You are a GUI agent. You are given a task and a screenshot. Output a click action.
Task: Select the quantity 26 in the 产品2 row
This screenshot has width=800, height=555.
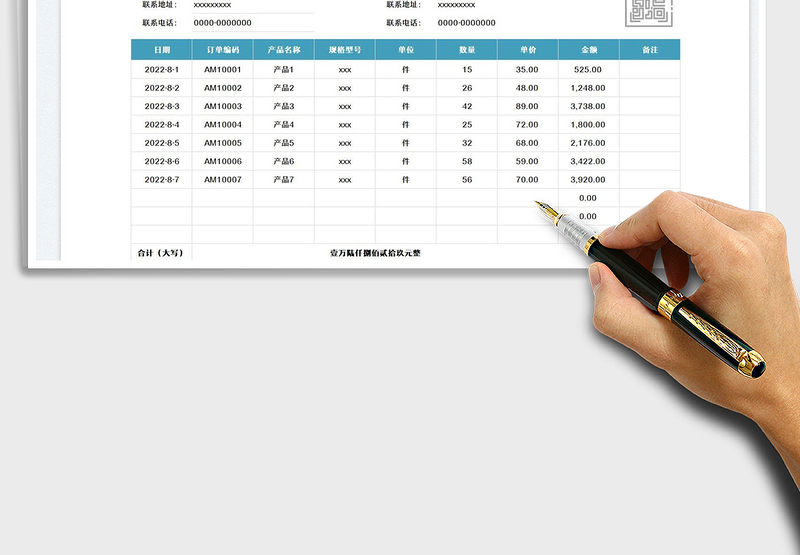click(x=467, y=88)
